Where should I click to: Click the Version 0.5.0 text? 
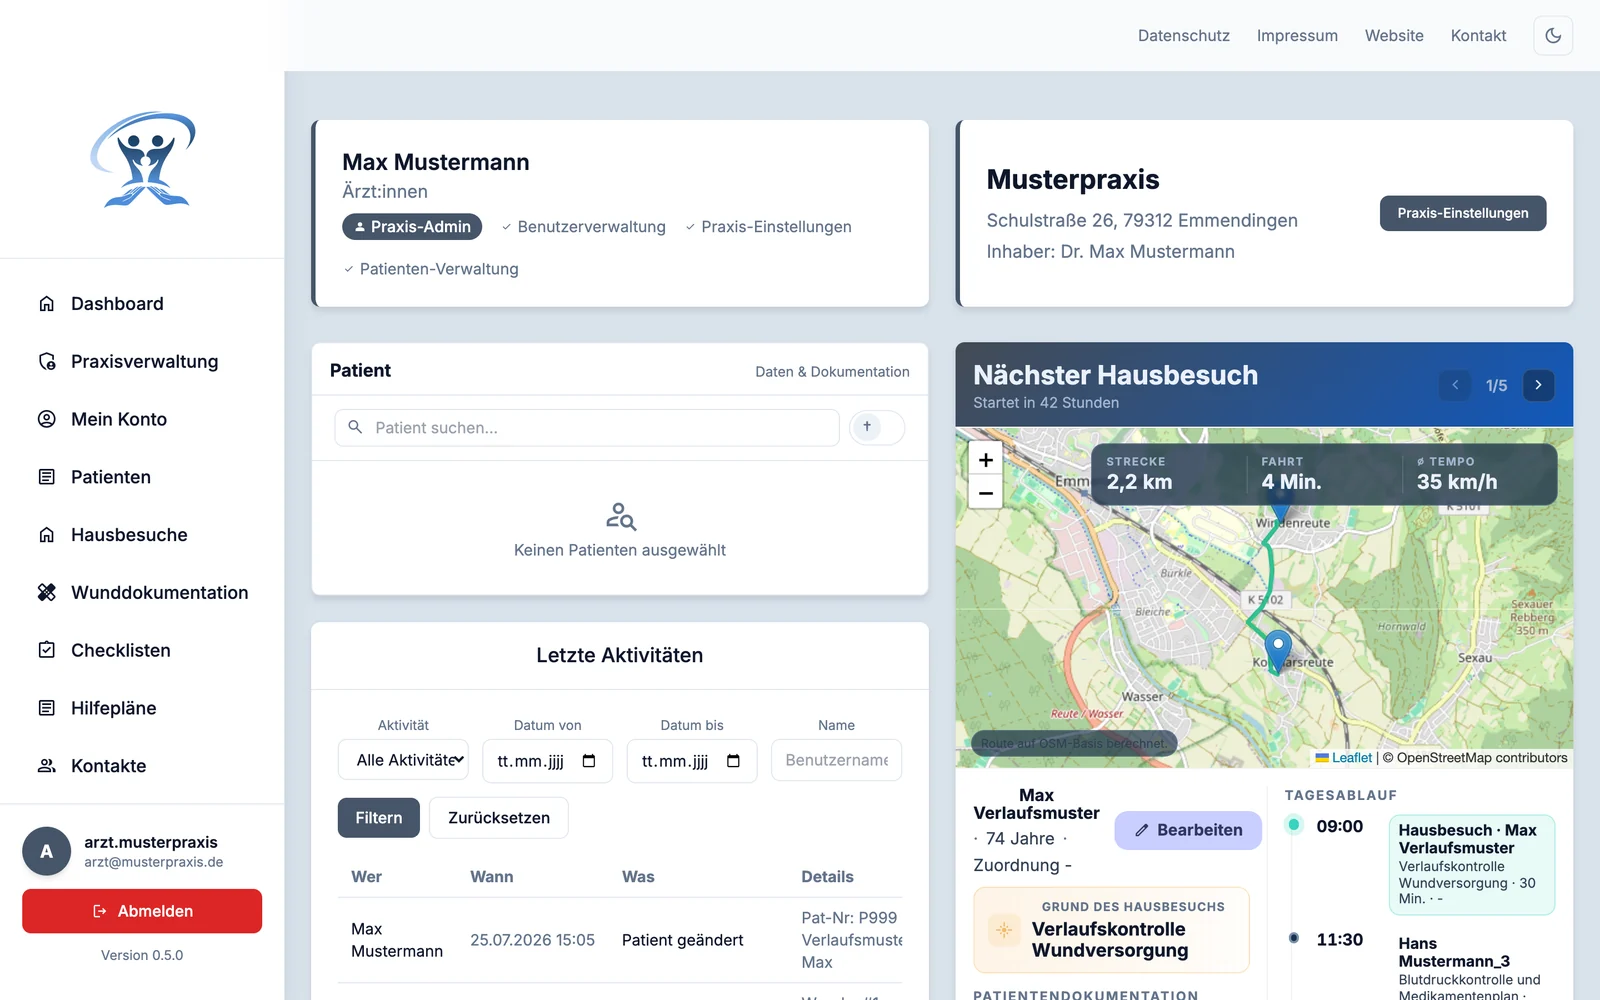tap(142, 955)
